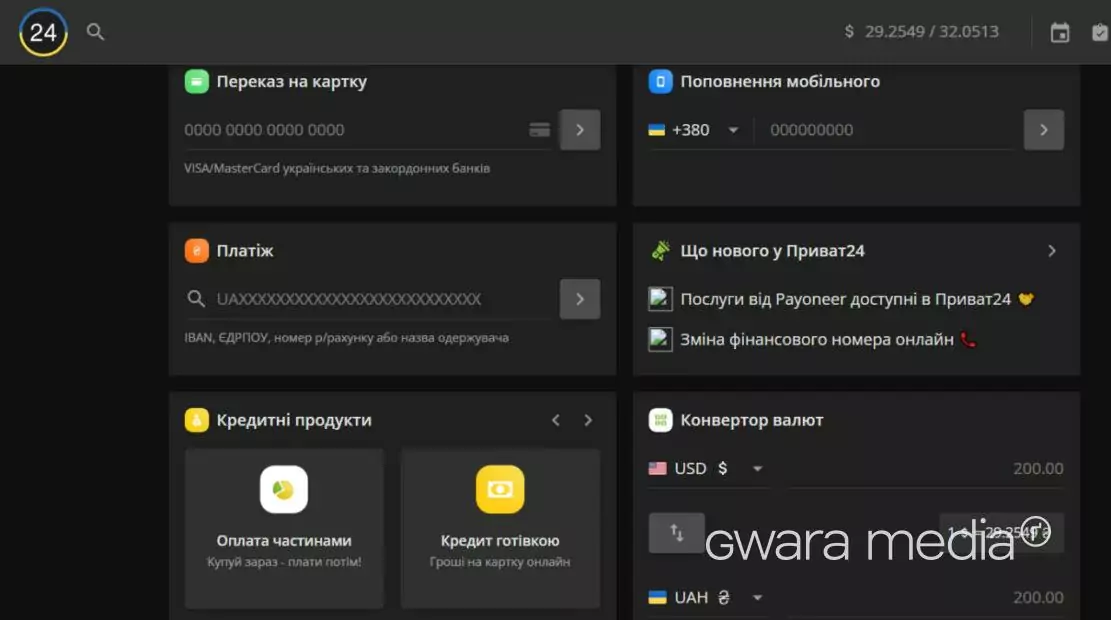Image resolution: width=1111 pixels, height=620 pixels.
Task: Click the Конвертор валют icon
Action: pyautogui.click(x=660, y=420)
